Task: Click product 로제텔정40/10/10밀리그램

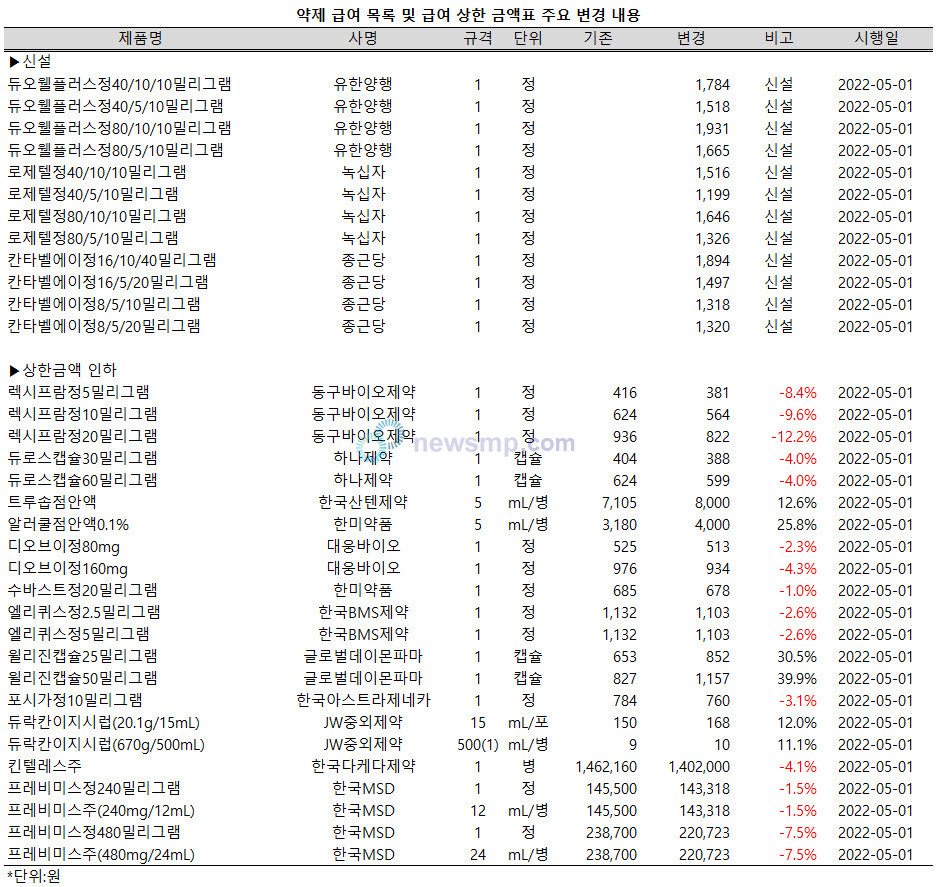Action: [97, 172]
